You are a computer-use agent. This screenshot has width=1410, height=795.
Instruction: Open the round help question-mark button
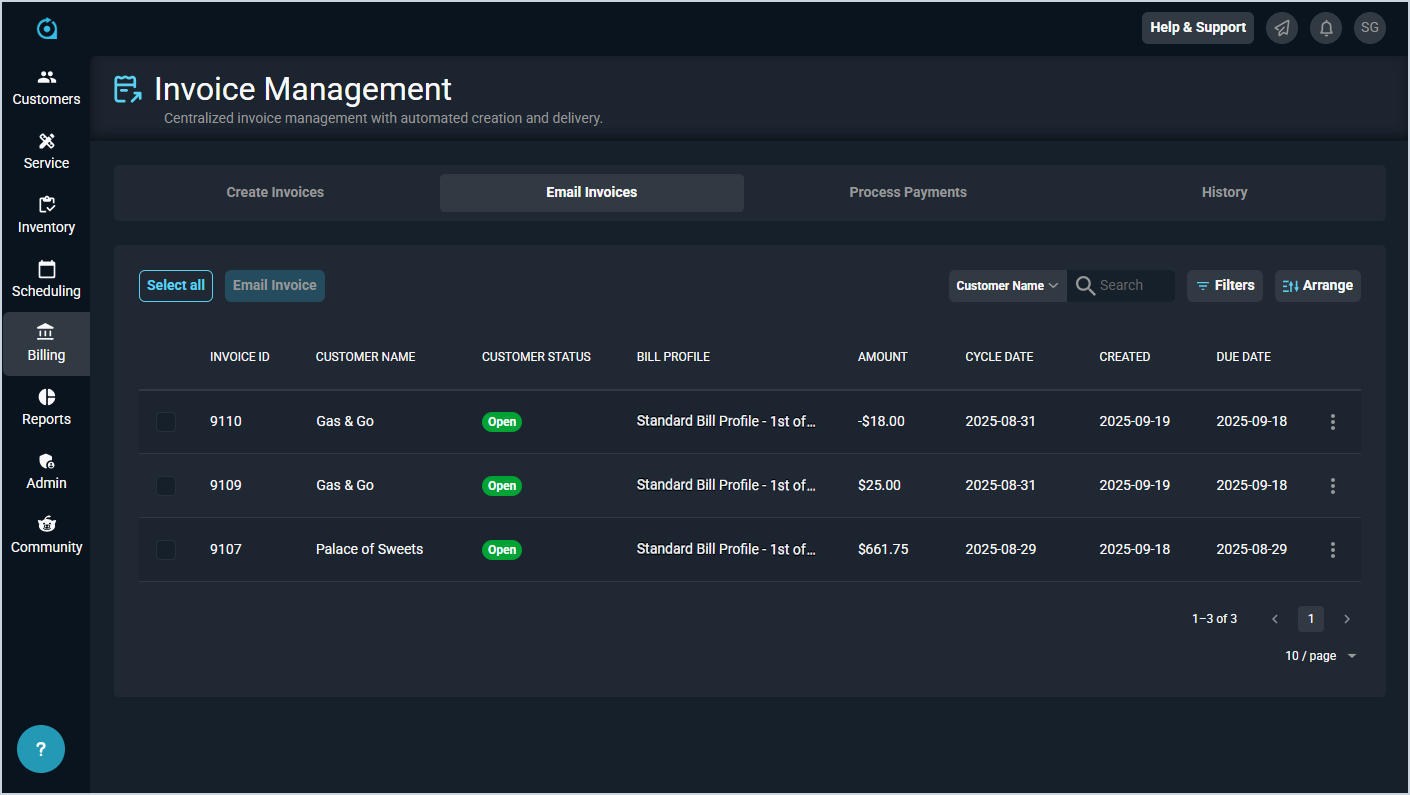click(41, 749)
